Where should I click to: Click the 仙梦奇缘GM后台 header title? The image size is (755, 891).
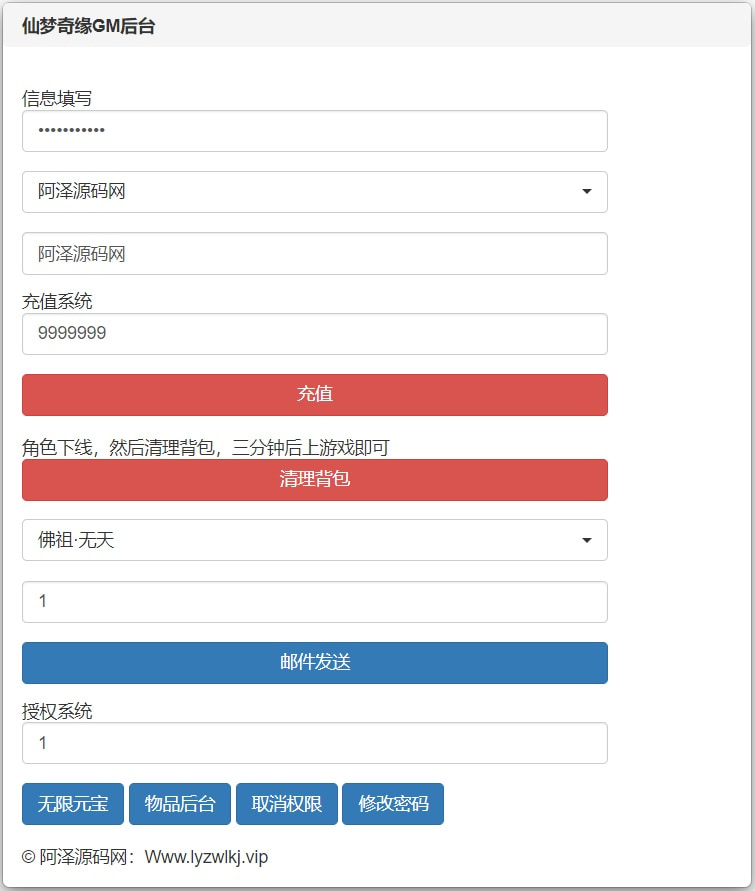[x=88, y=27]
